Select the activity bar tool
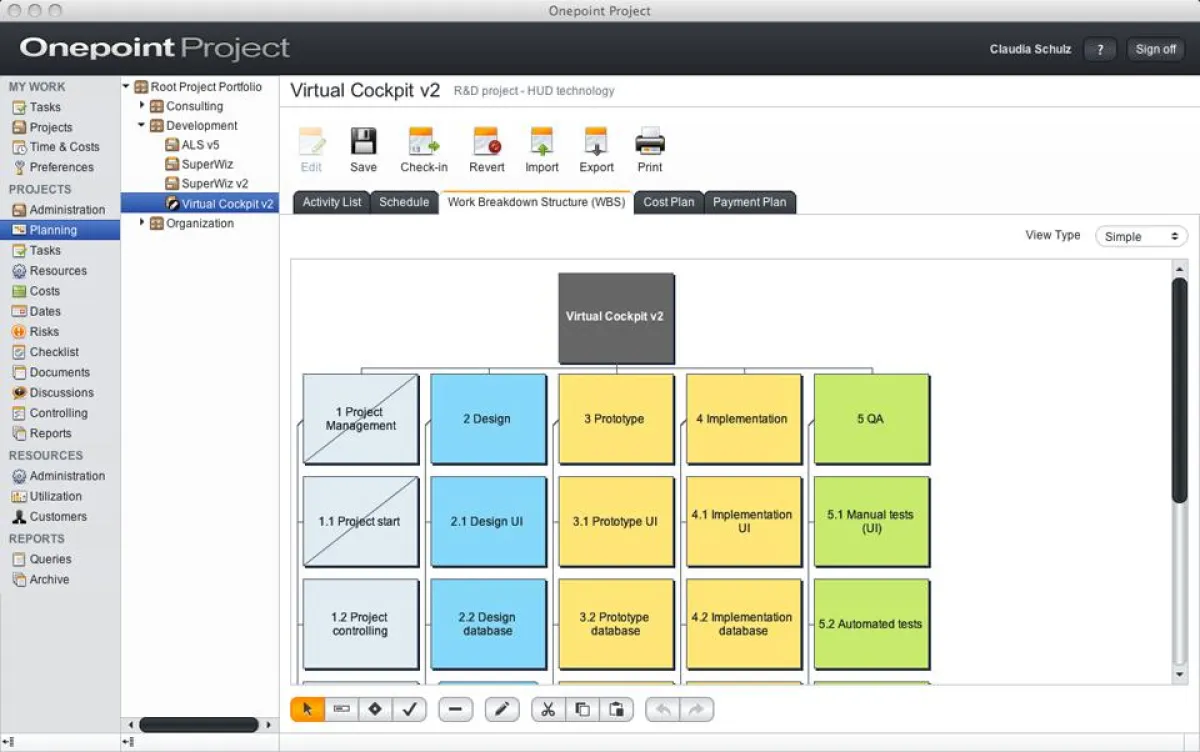Viewport: 1200px width, 752px height. [341, 709]
